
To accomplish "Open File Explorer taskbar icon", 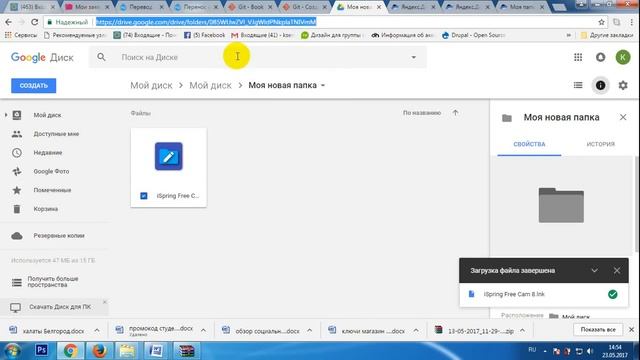I will (127, 350).
